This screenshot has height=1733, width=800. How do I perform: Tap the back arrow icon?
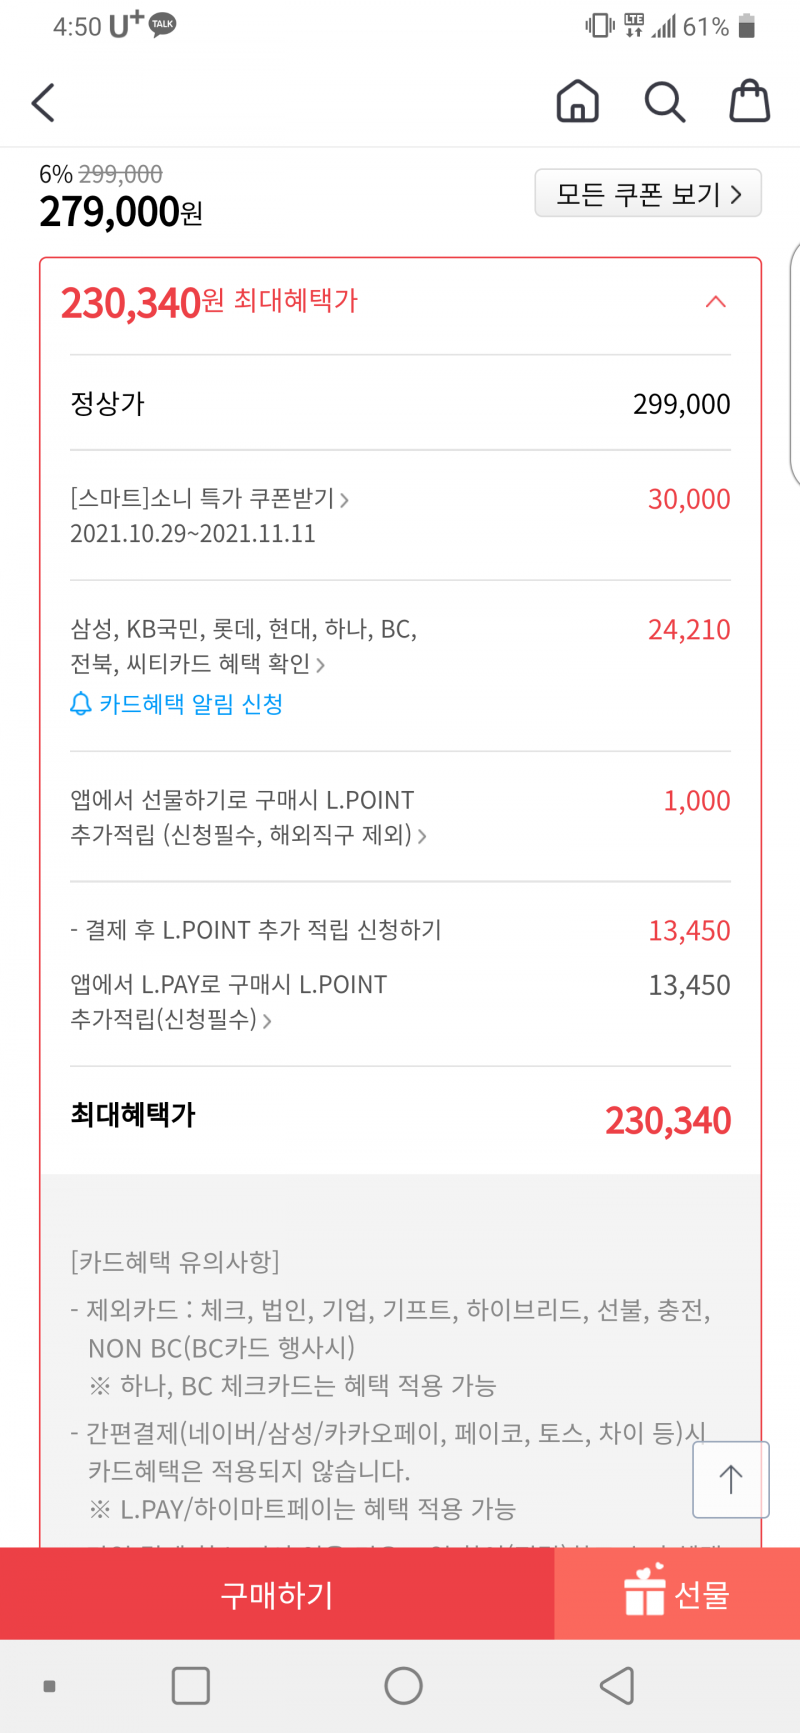click(x=43, y=102)
